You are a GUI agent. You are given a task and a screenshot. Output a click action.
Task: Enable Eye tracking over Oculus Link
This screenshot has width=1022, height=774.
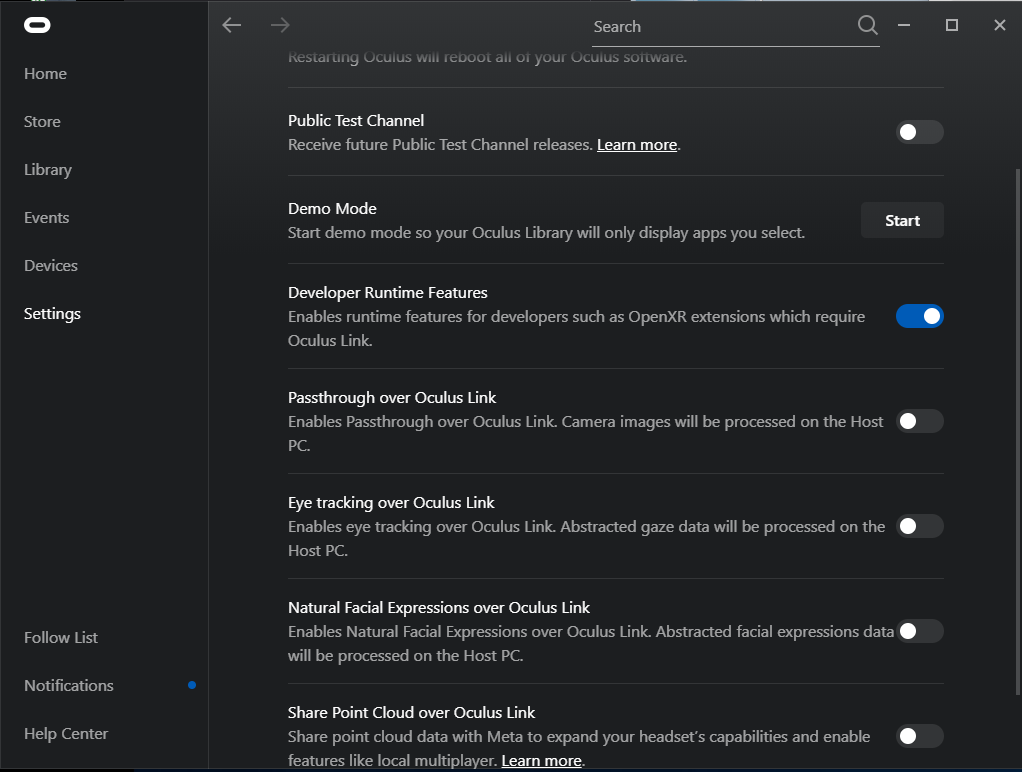tap(920, 526)
